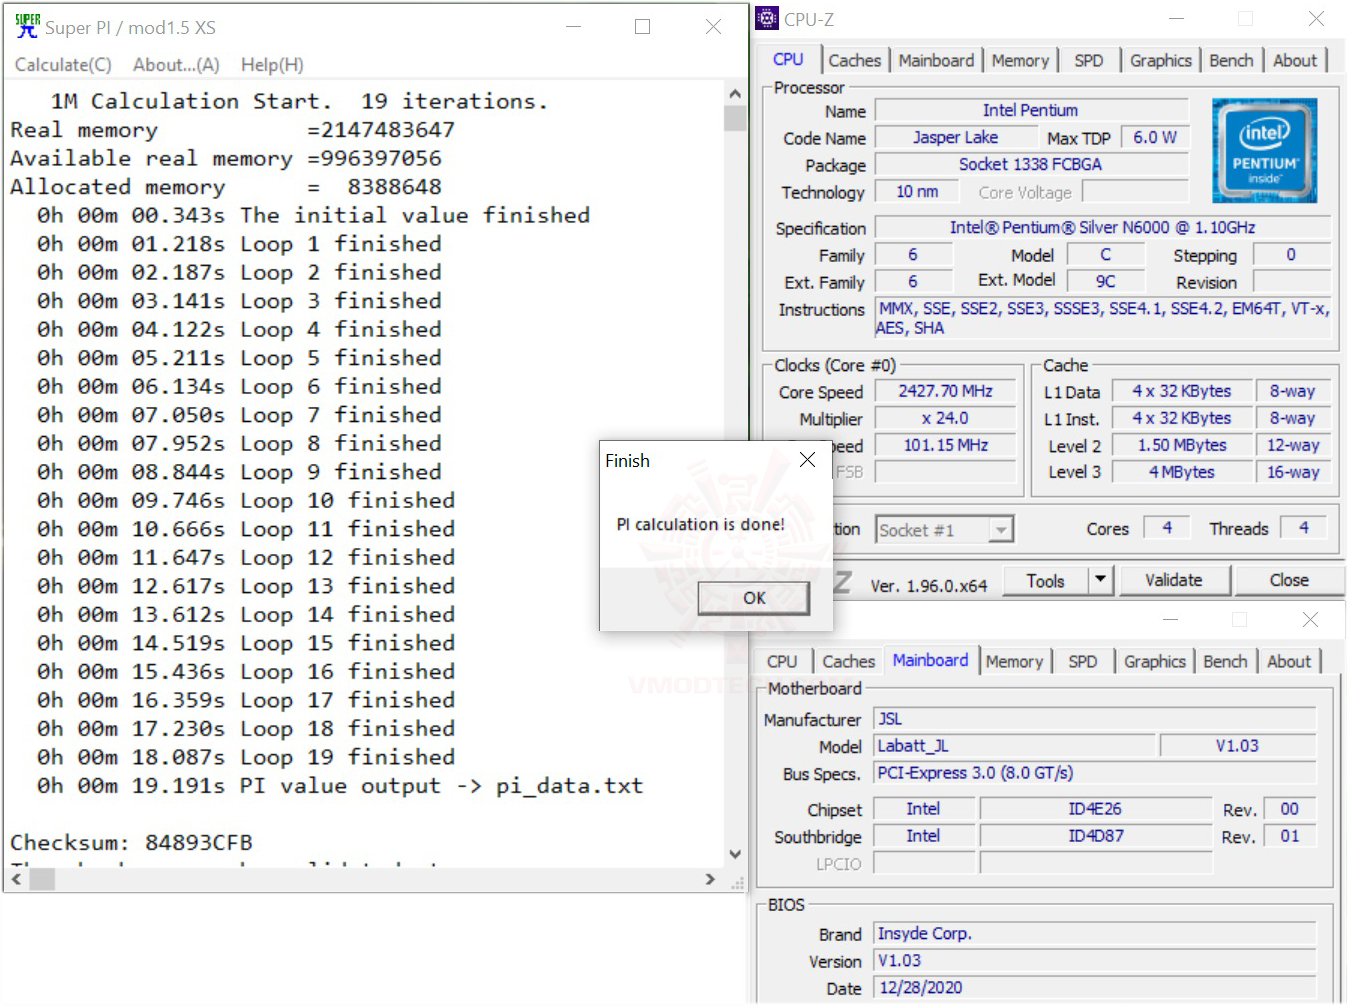Click the Super PI vertical scrollbar down arrow
Viewport: 1348px width, 1006px height.
pos(735,855)
